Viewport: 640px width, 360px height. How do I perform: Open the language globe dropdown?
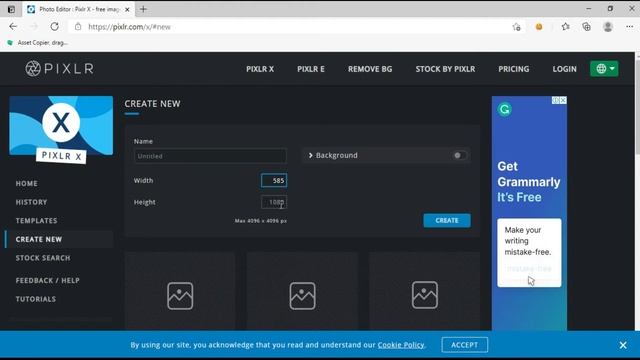(604, 69)
